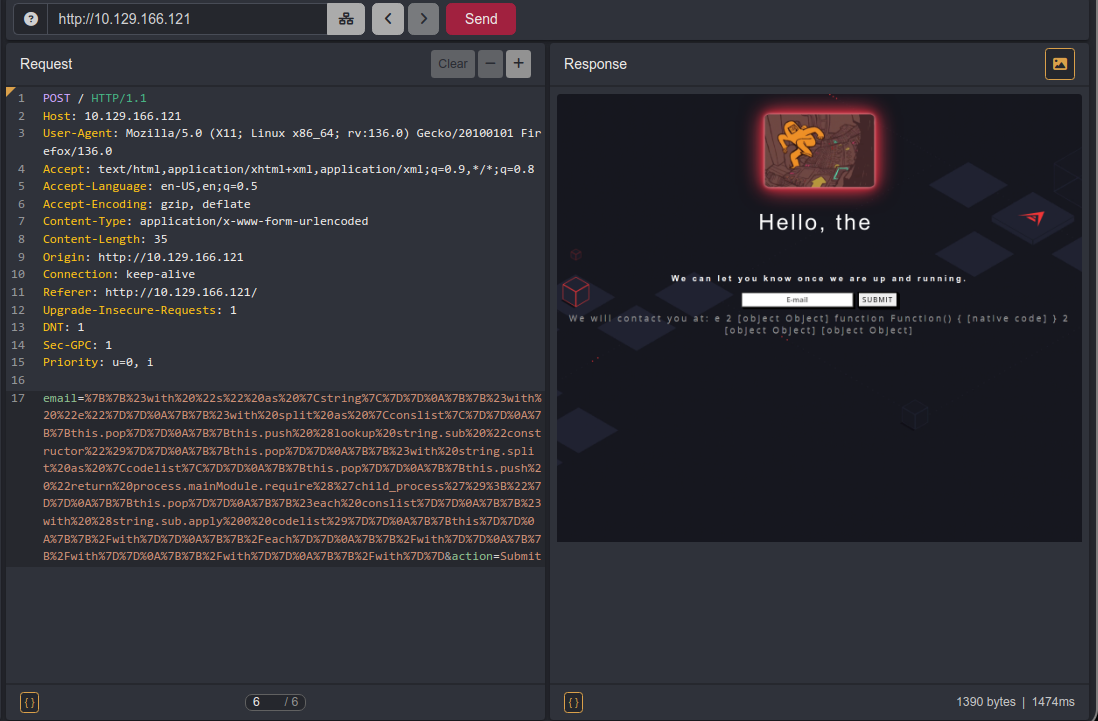Viewport: 1098px width, 721px height.
Task: Select the Content-Type header line
Action: coord(205,221)
